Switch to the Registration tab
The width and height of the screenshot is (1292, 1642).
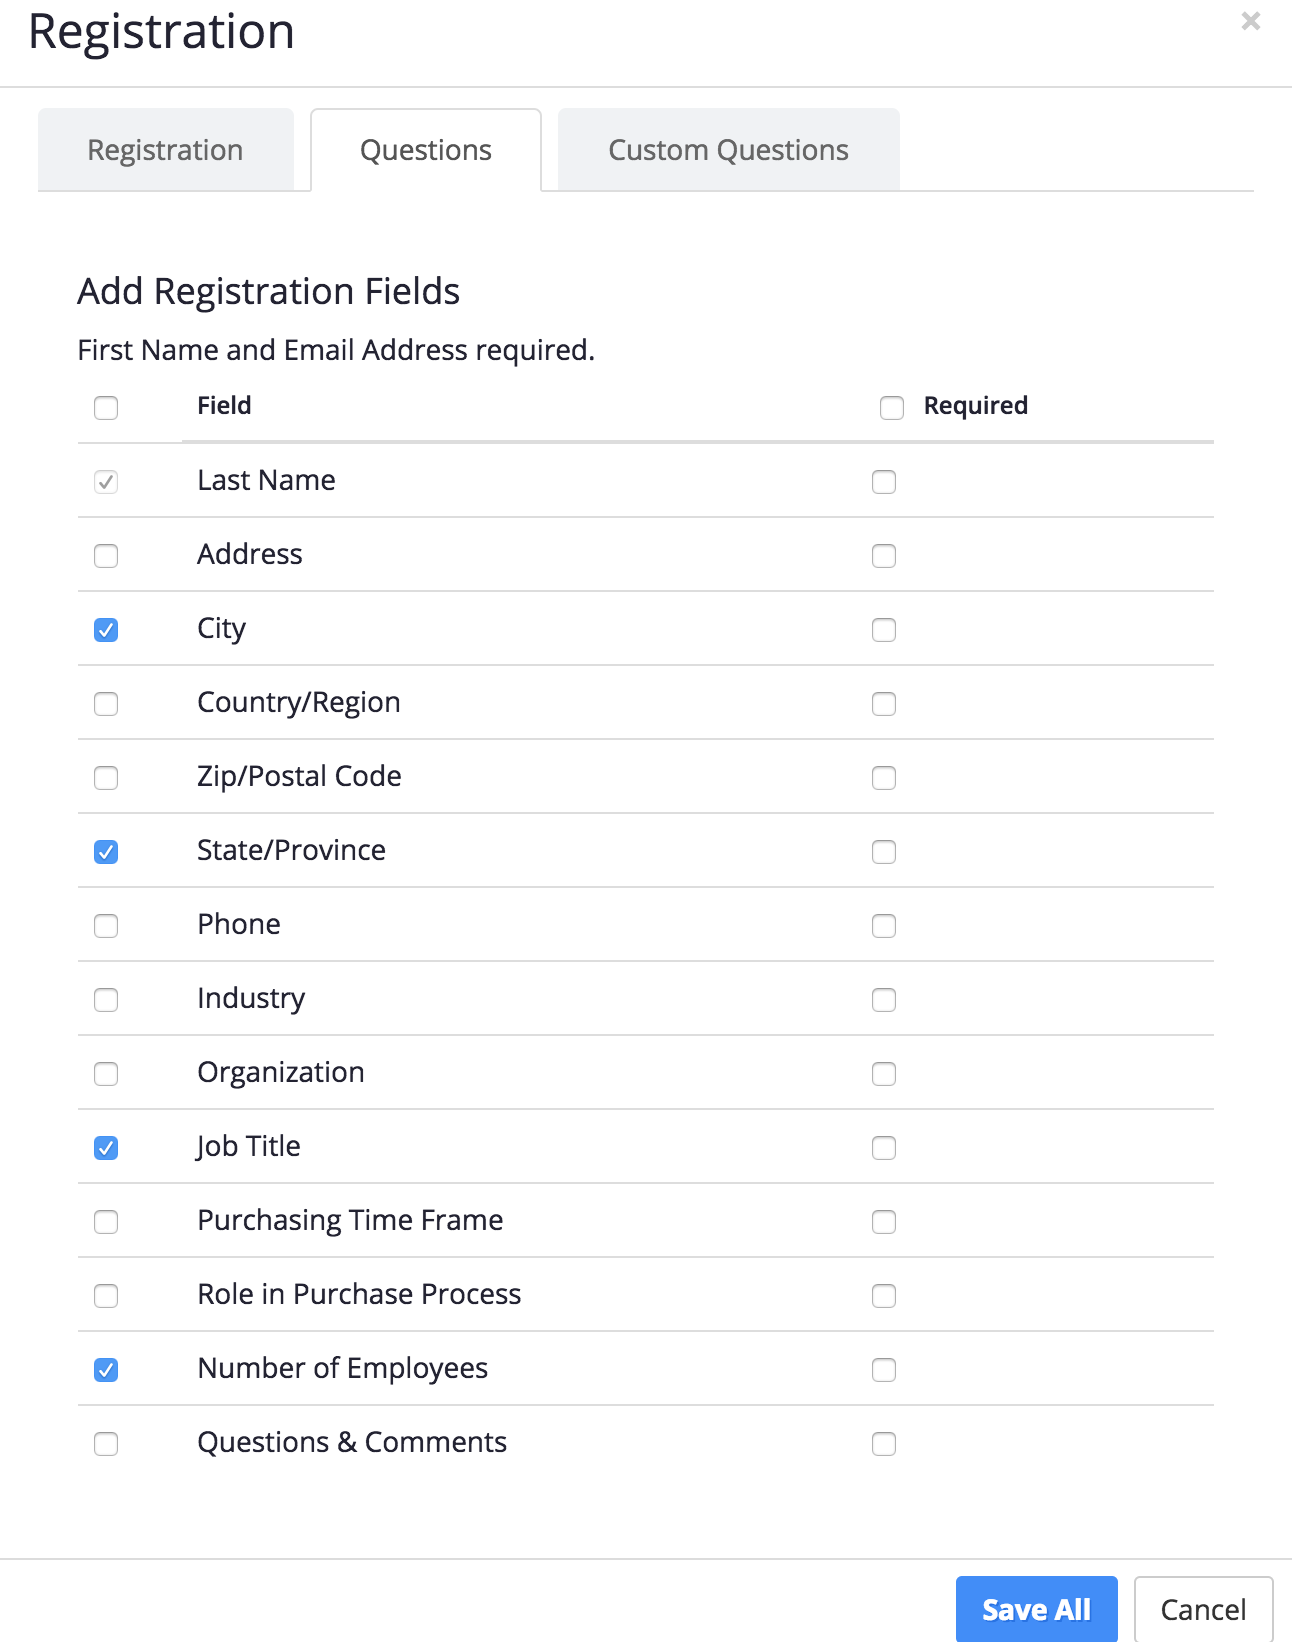165,150
